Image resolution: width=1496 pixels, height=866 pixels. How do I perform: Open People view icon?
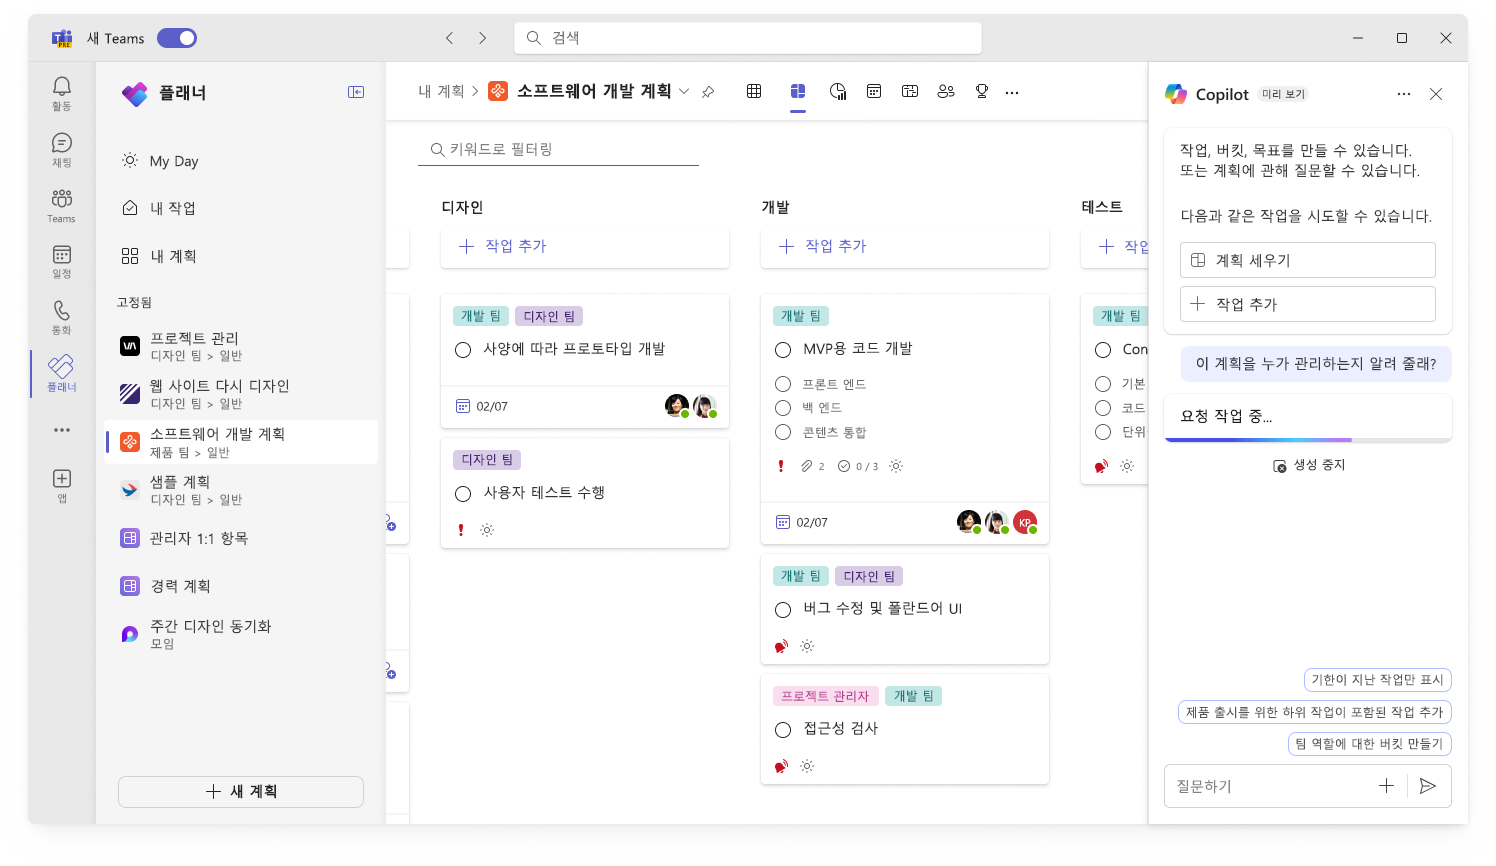tap(946, 91)
